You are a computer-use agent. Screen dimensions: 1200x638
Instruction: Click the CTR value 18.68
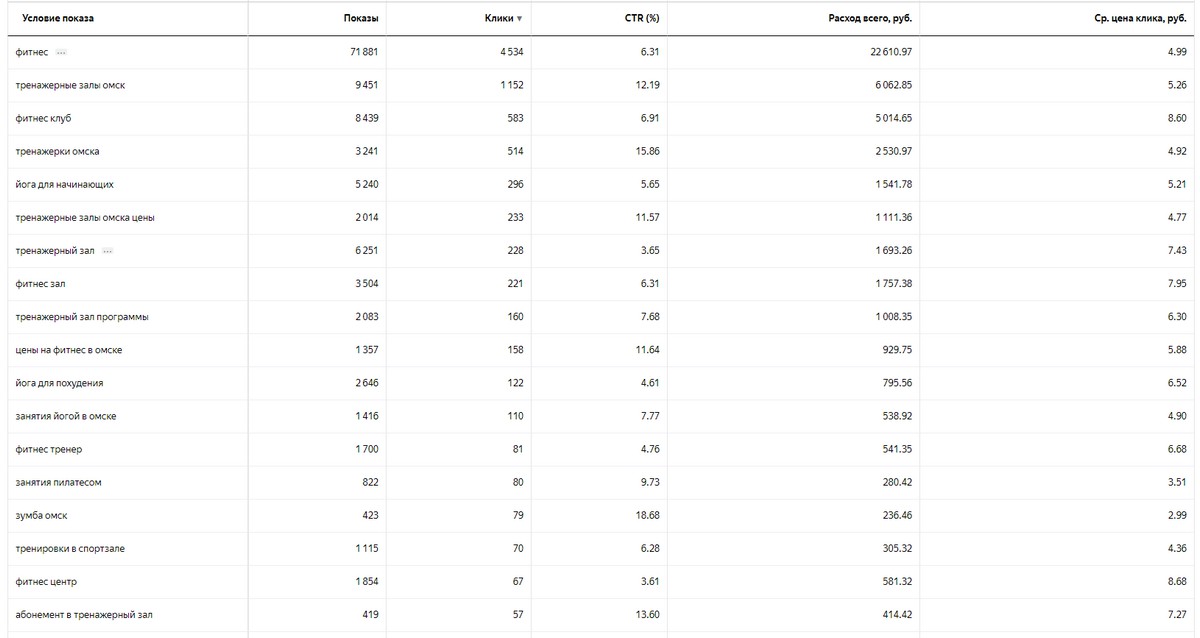(649, 515)
